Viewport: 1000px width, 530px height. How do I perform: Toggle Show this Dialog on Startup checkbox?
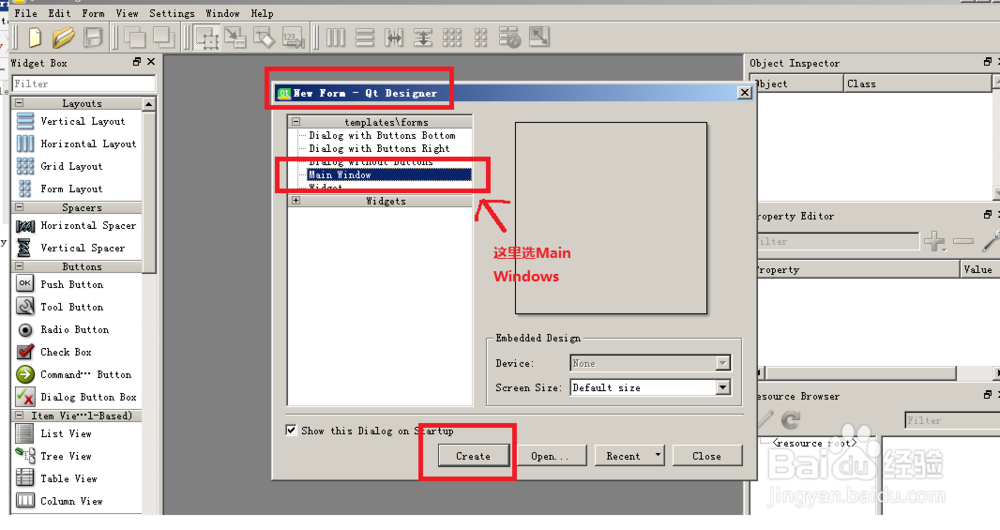[291, 430]
